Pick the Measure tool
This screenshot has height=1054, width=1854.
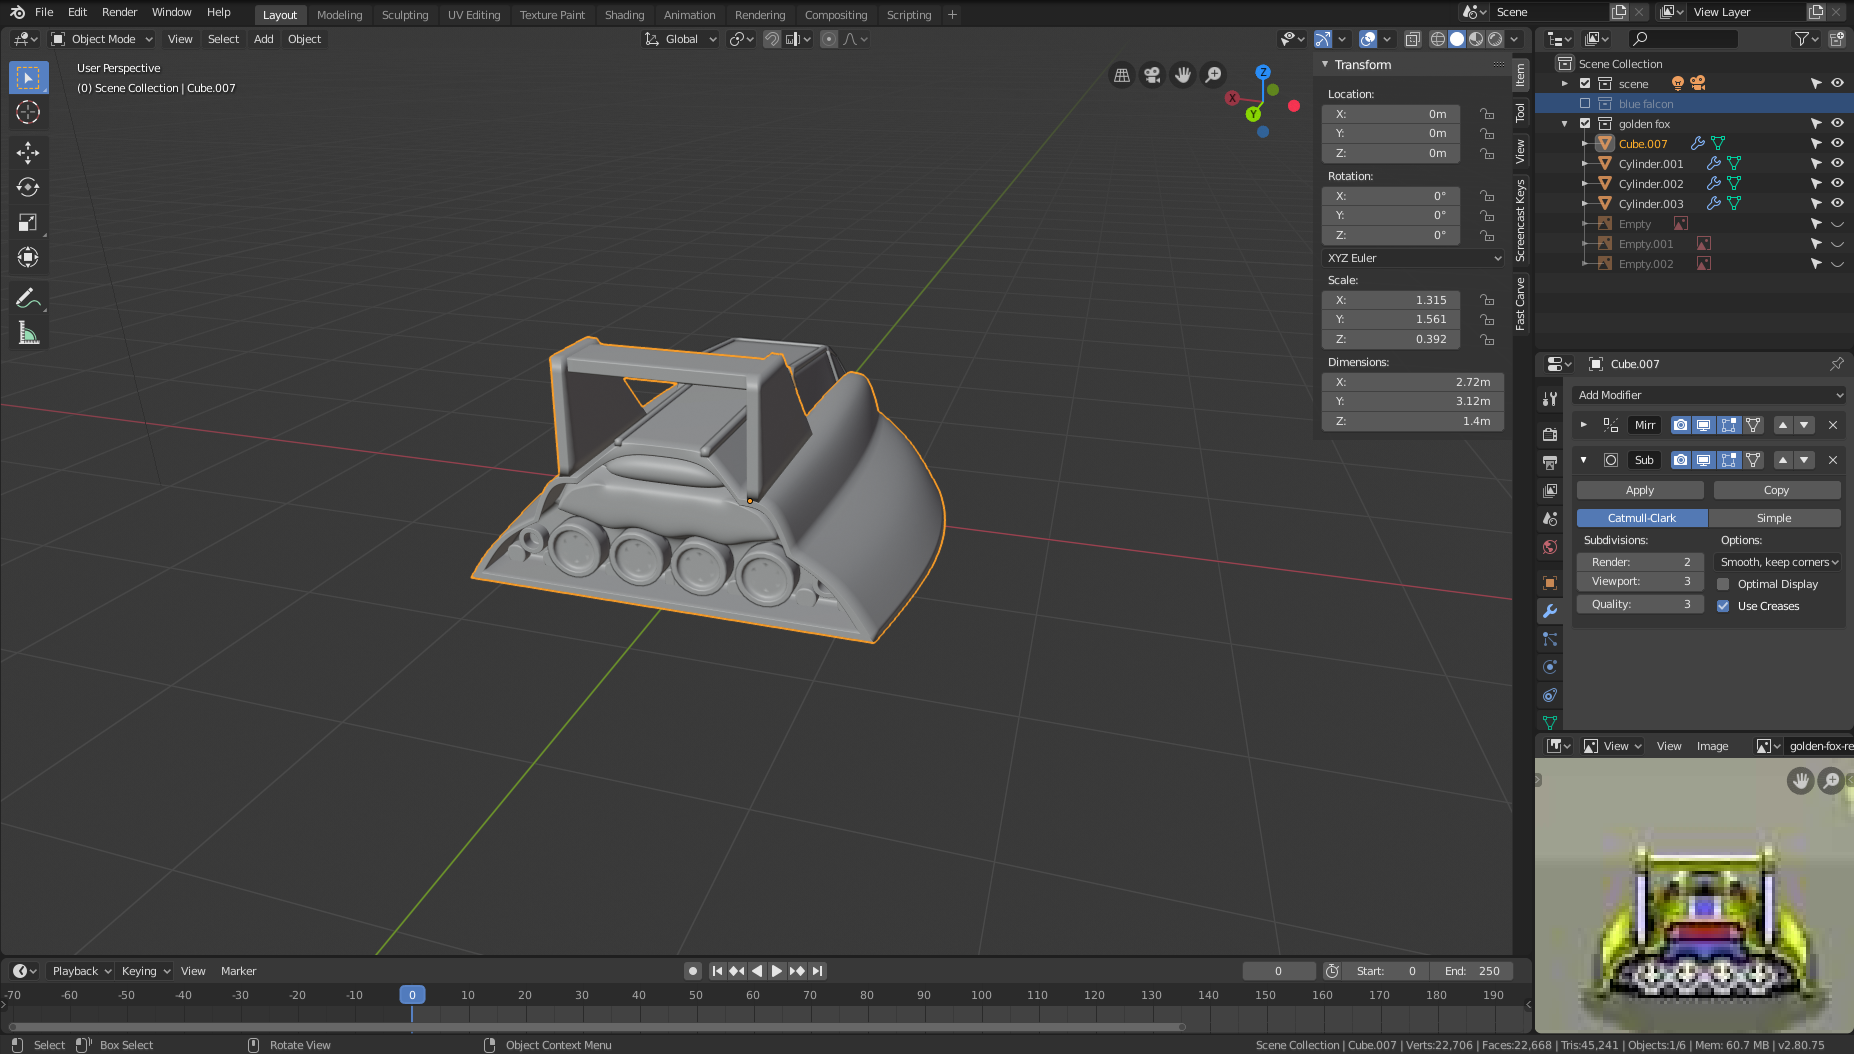coord(28,334)
